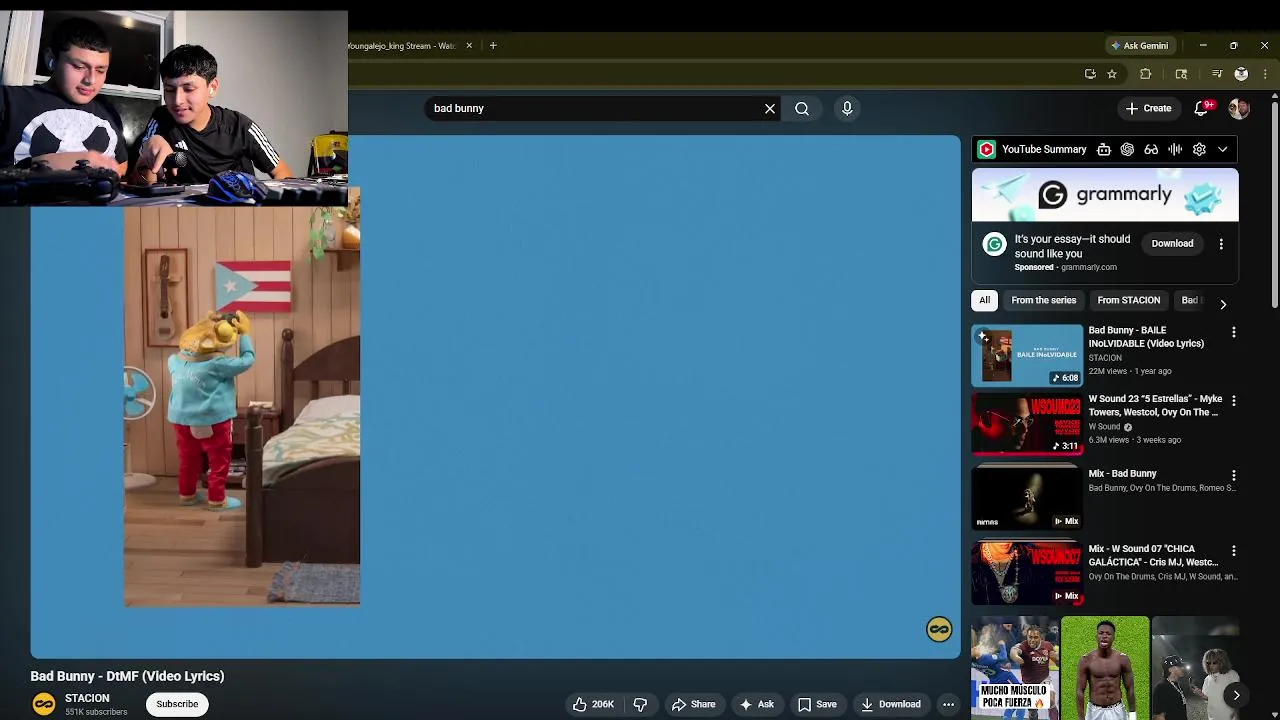Open STACION channel name link

(87, 698)
